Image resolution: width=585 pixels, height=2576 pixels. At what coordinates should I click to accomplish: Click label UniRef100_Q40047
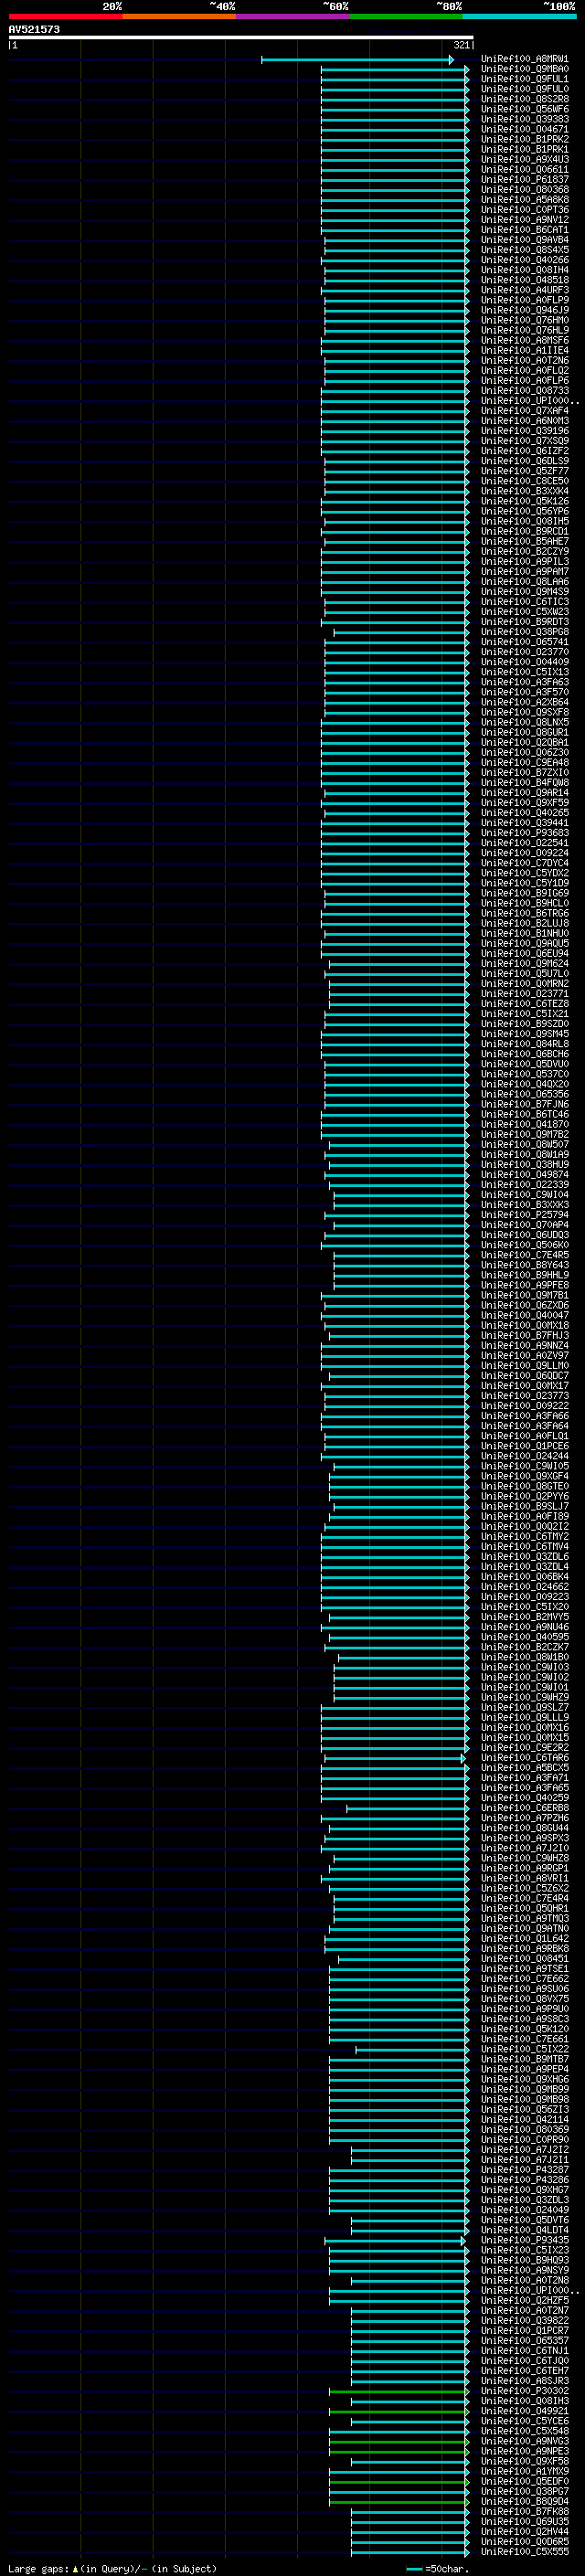pyautogui.click(x=525, y=1315)
